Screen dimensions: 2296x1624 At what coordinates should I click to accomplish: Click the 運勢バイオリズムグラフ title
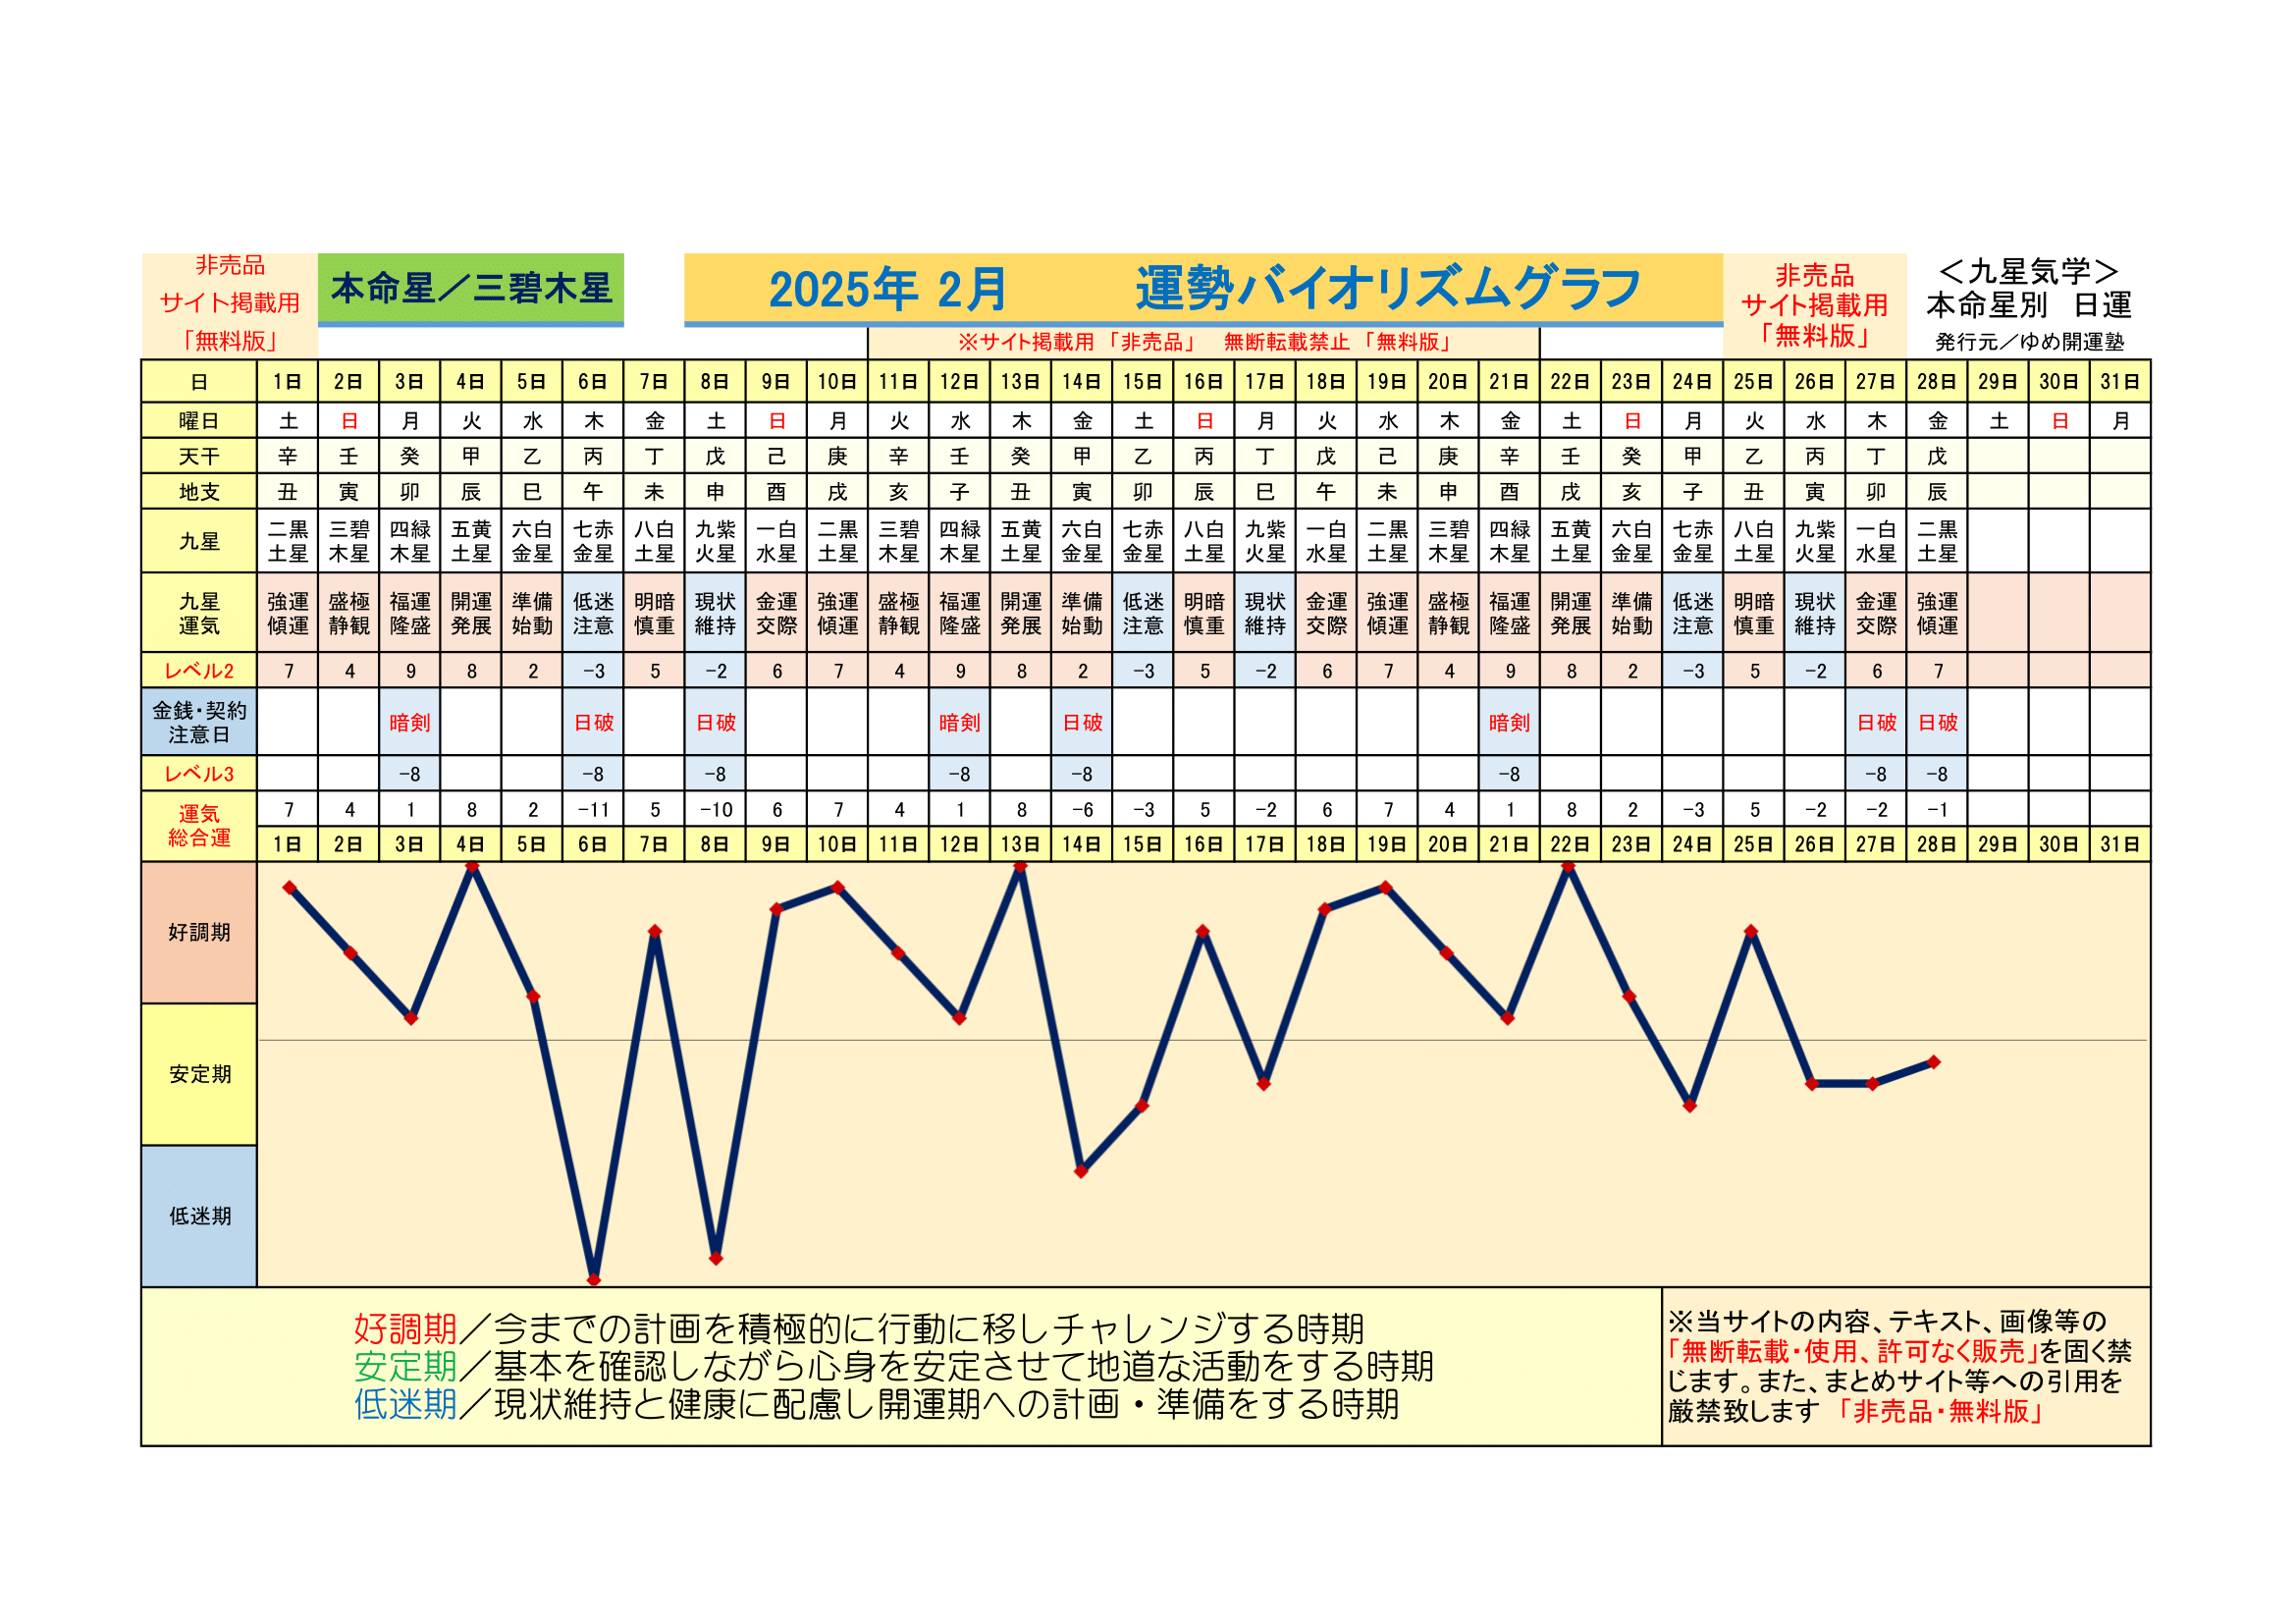click(x=1388, y=289)
